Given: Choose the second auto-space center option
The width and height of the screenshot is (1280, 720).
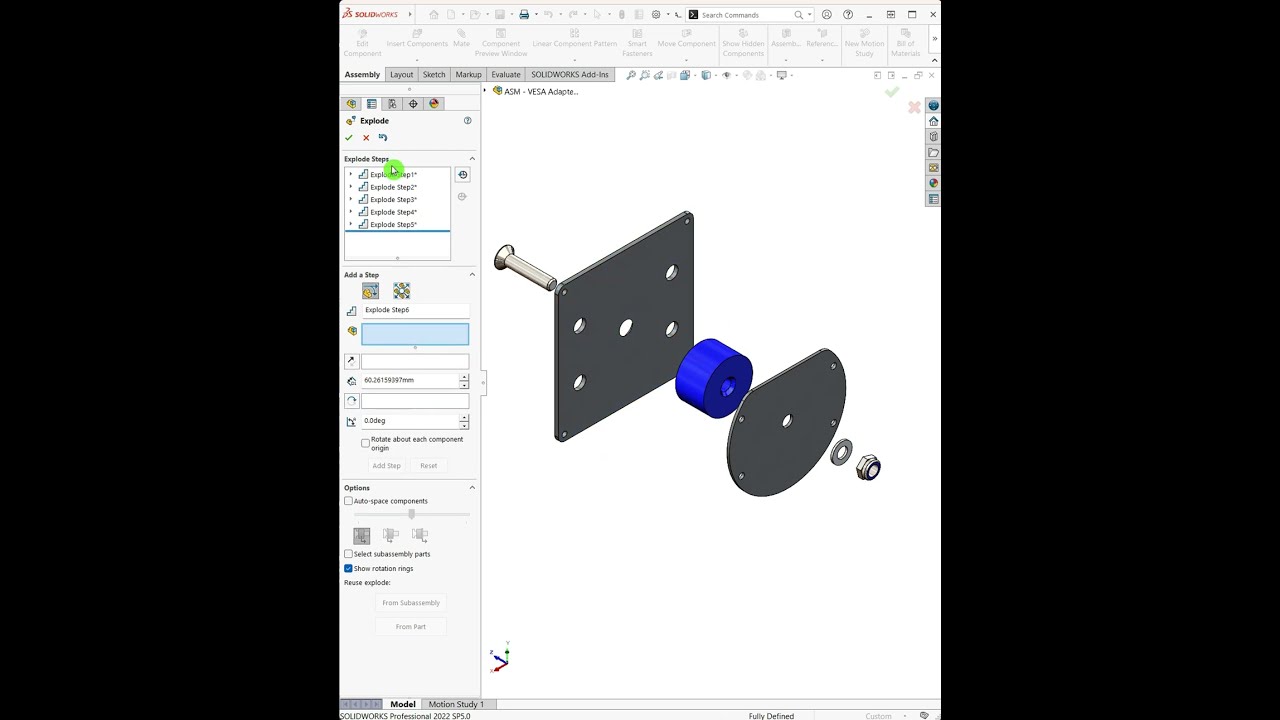Looking at the screenshot, I should tap(391, 536).
